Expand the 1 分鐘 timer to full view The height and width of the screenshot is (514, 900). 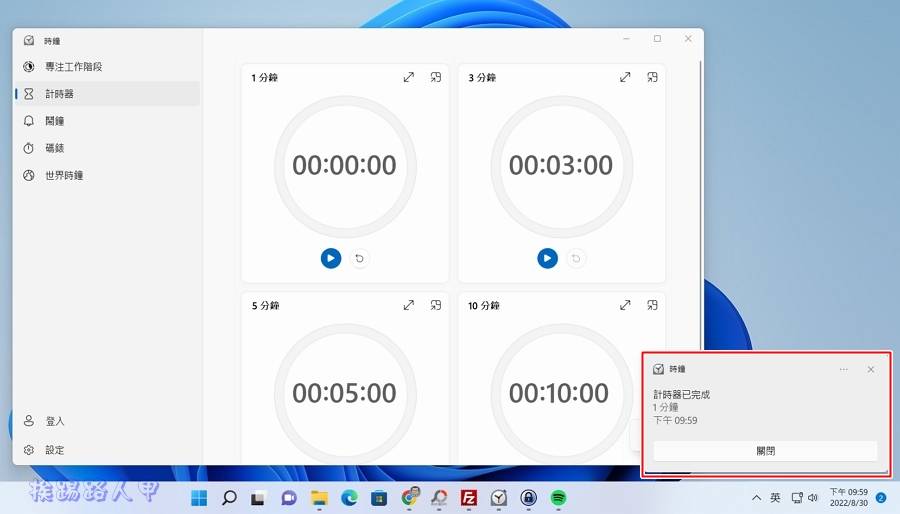408,77
